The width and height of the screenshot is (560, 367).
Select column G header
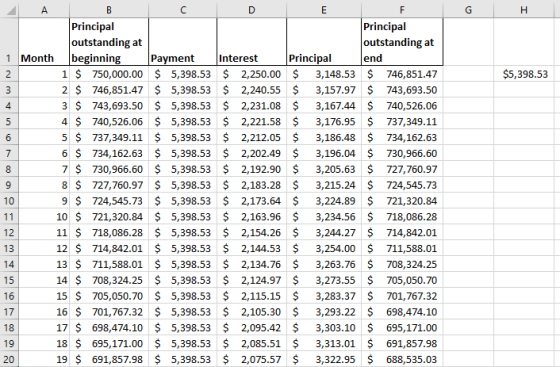(468, 10)
